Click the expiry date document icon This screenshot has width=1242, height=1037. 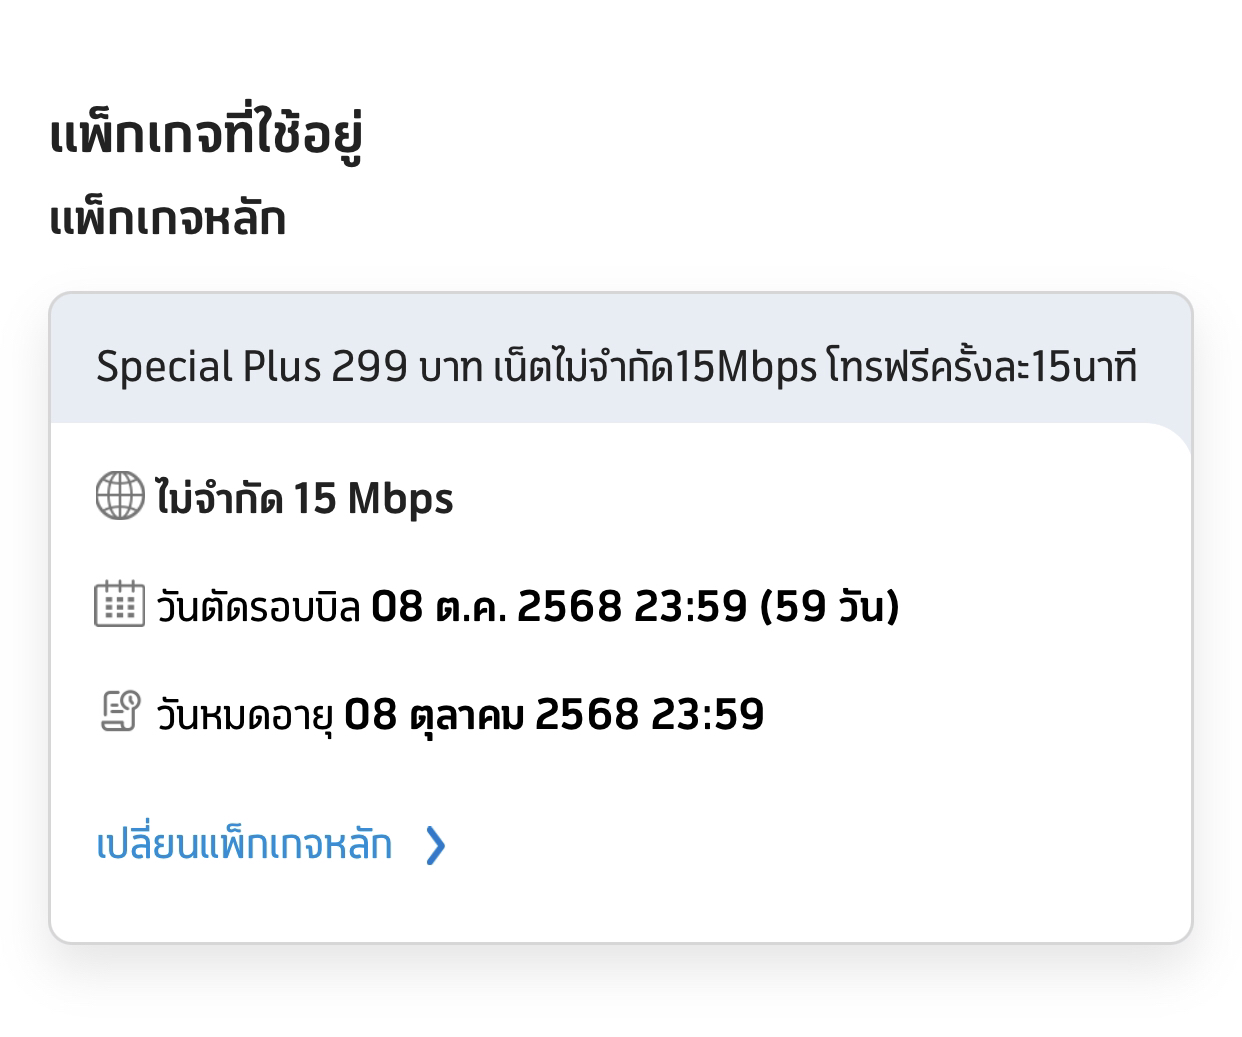point(120,712)
